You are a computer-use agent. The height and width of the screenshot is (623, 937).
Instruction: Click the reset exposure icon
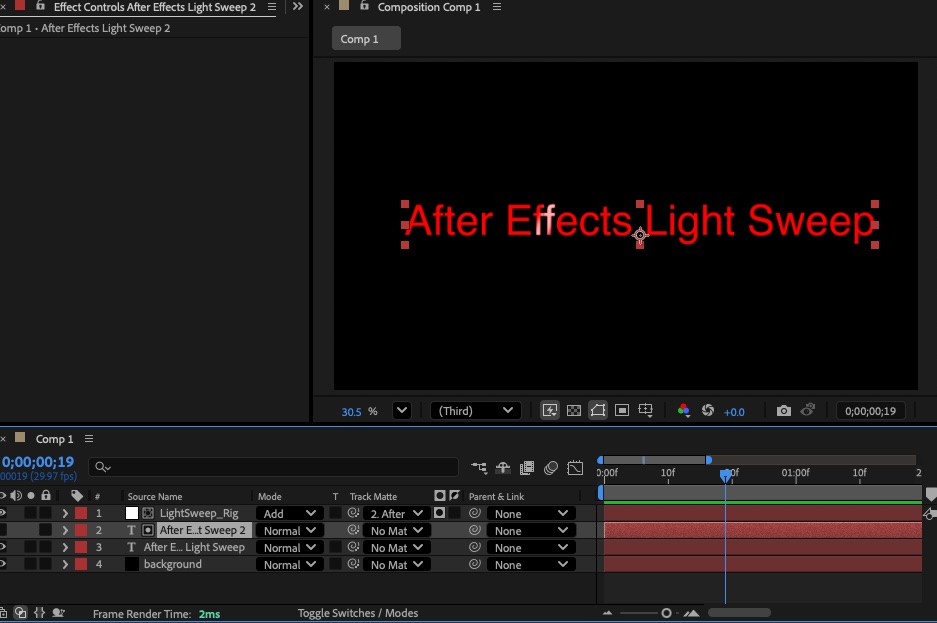708,411
